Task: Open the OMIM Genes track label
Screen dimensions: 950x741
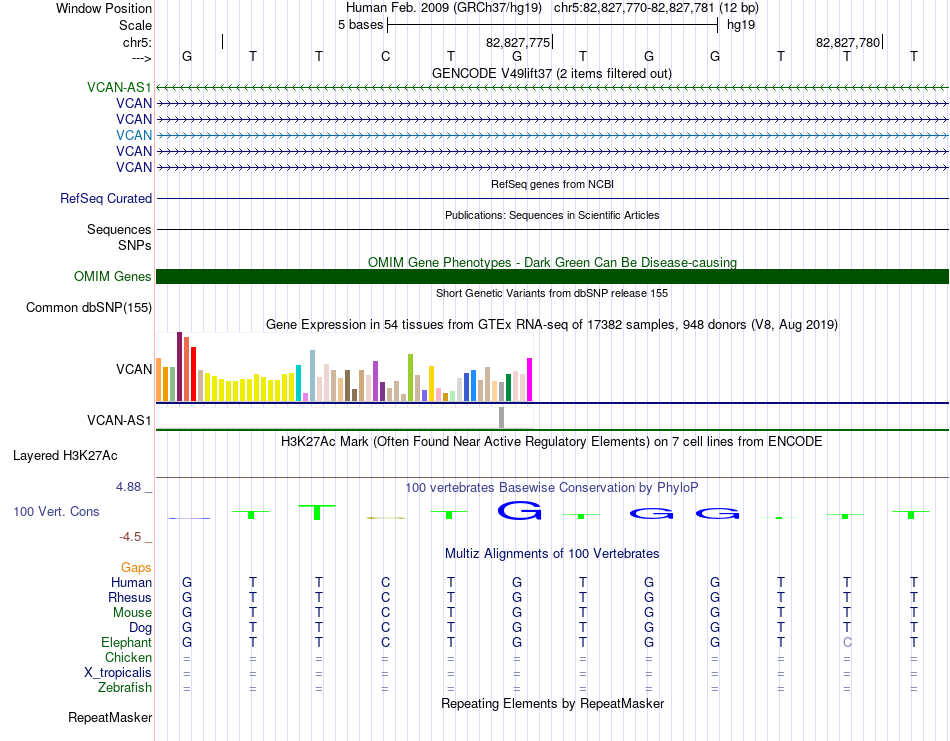Action: point(112,277)
